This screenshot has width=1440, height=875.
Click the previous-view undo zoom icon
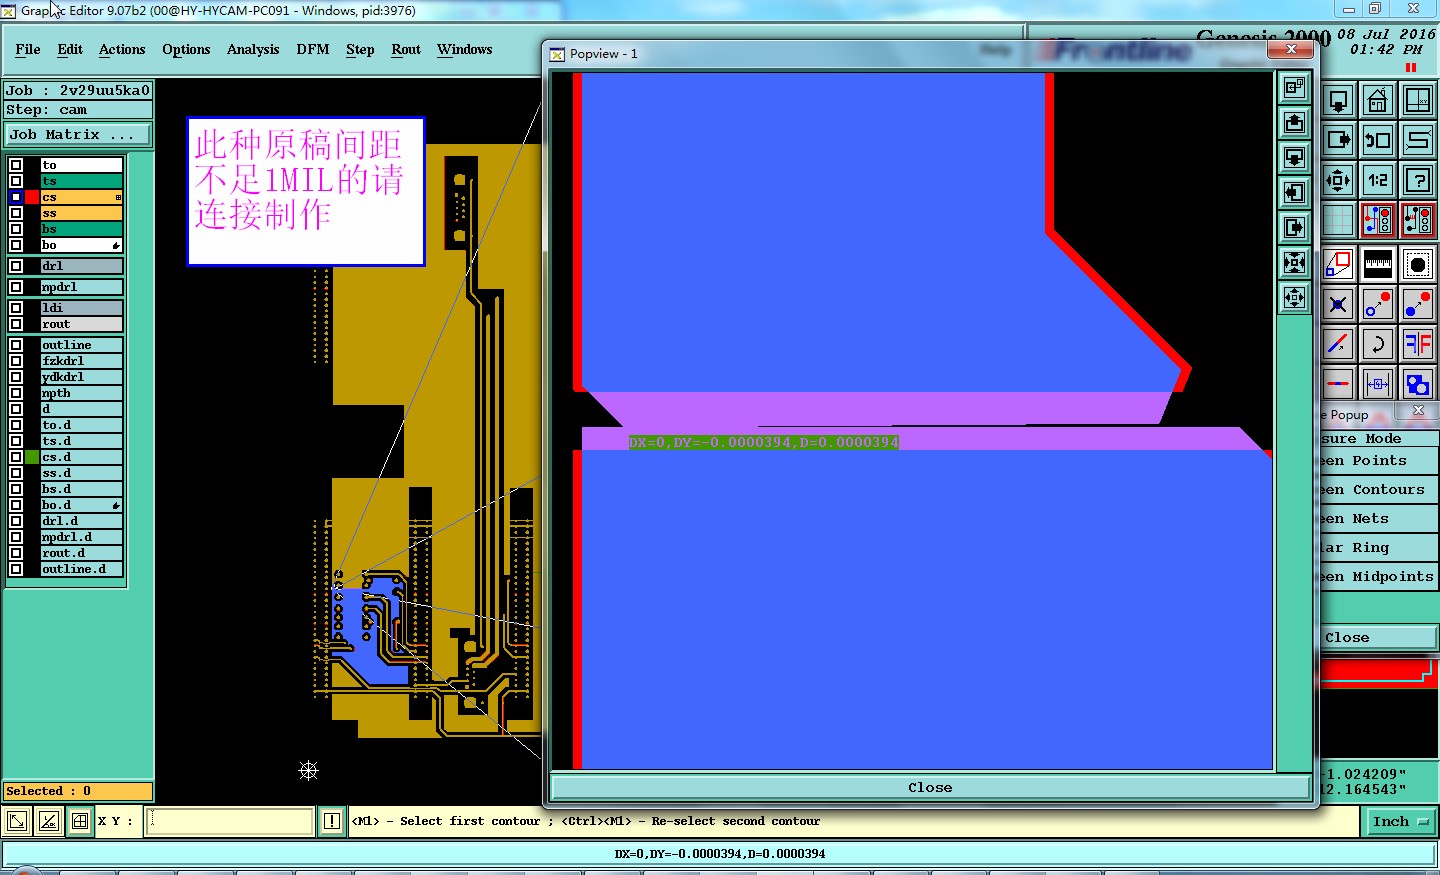(x=1378, y=140)
